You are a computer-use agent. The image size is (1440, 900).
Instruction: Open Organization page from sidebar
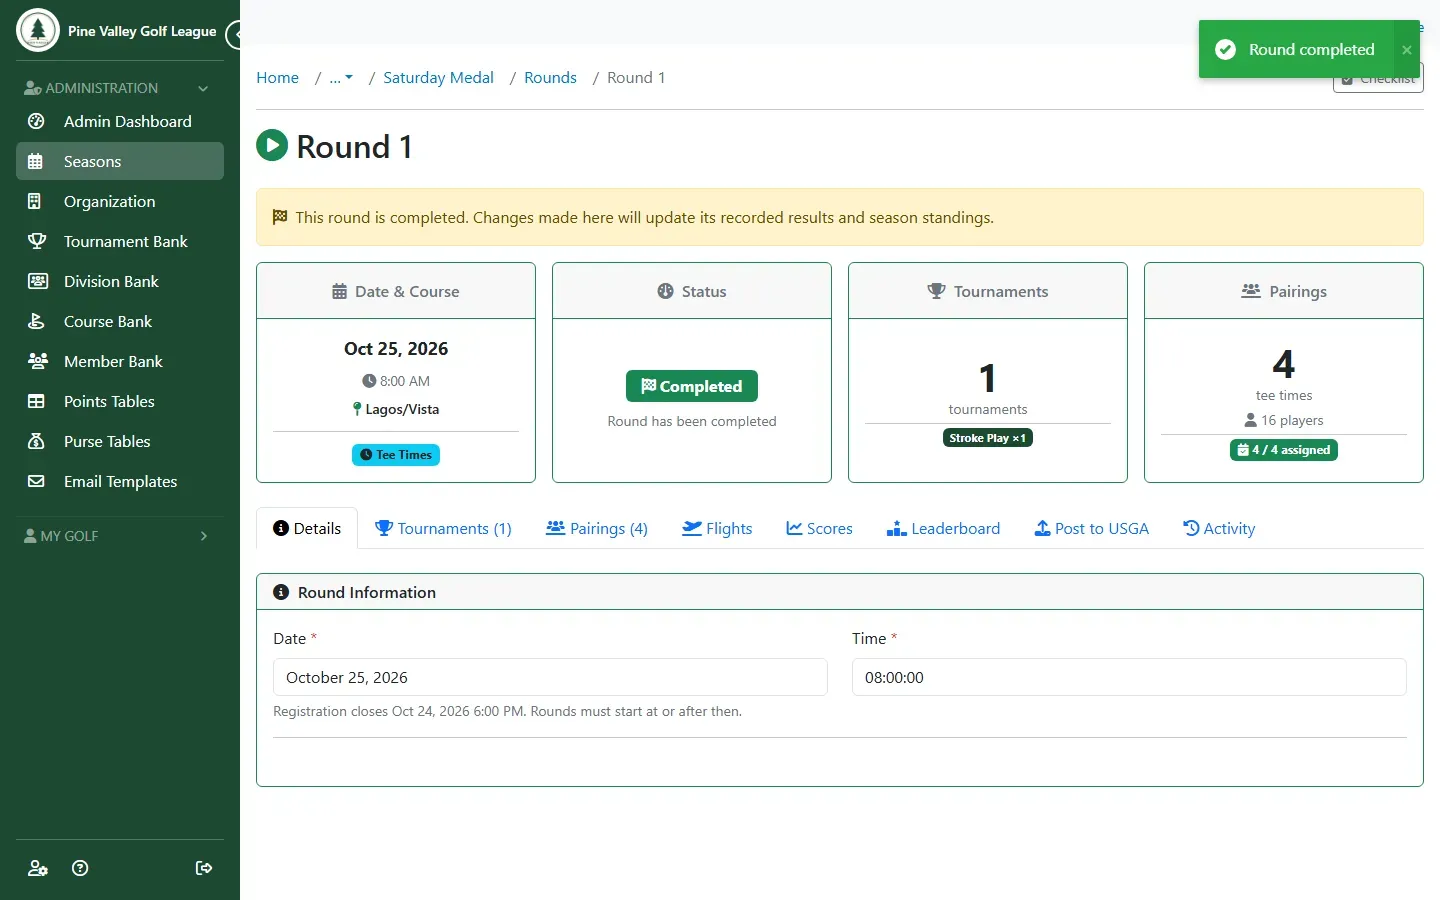120,201
